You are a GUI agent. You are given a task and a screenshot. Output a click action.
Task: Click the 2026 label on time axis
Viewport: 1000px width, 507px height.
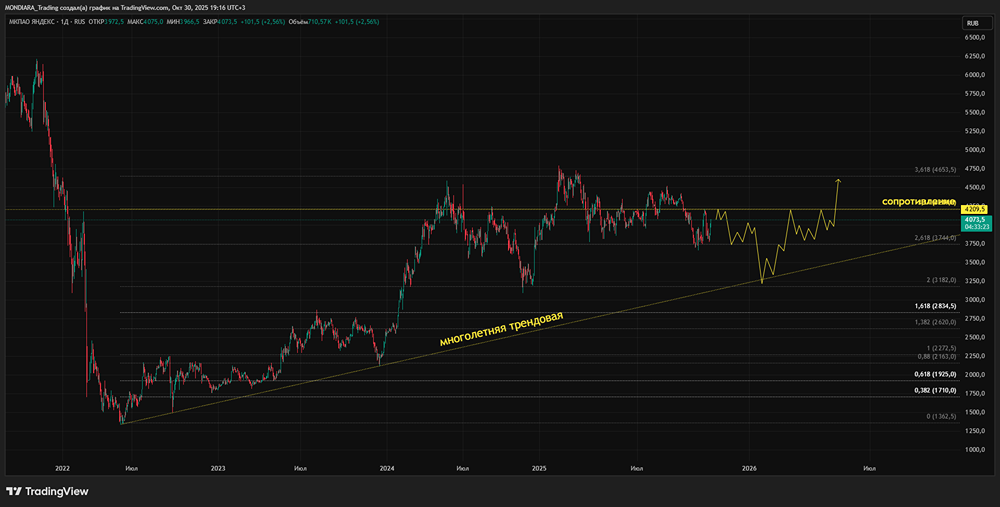pyautogui.click(x=749, y=468)
